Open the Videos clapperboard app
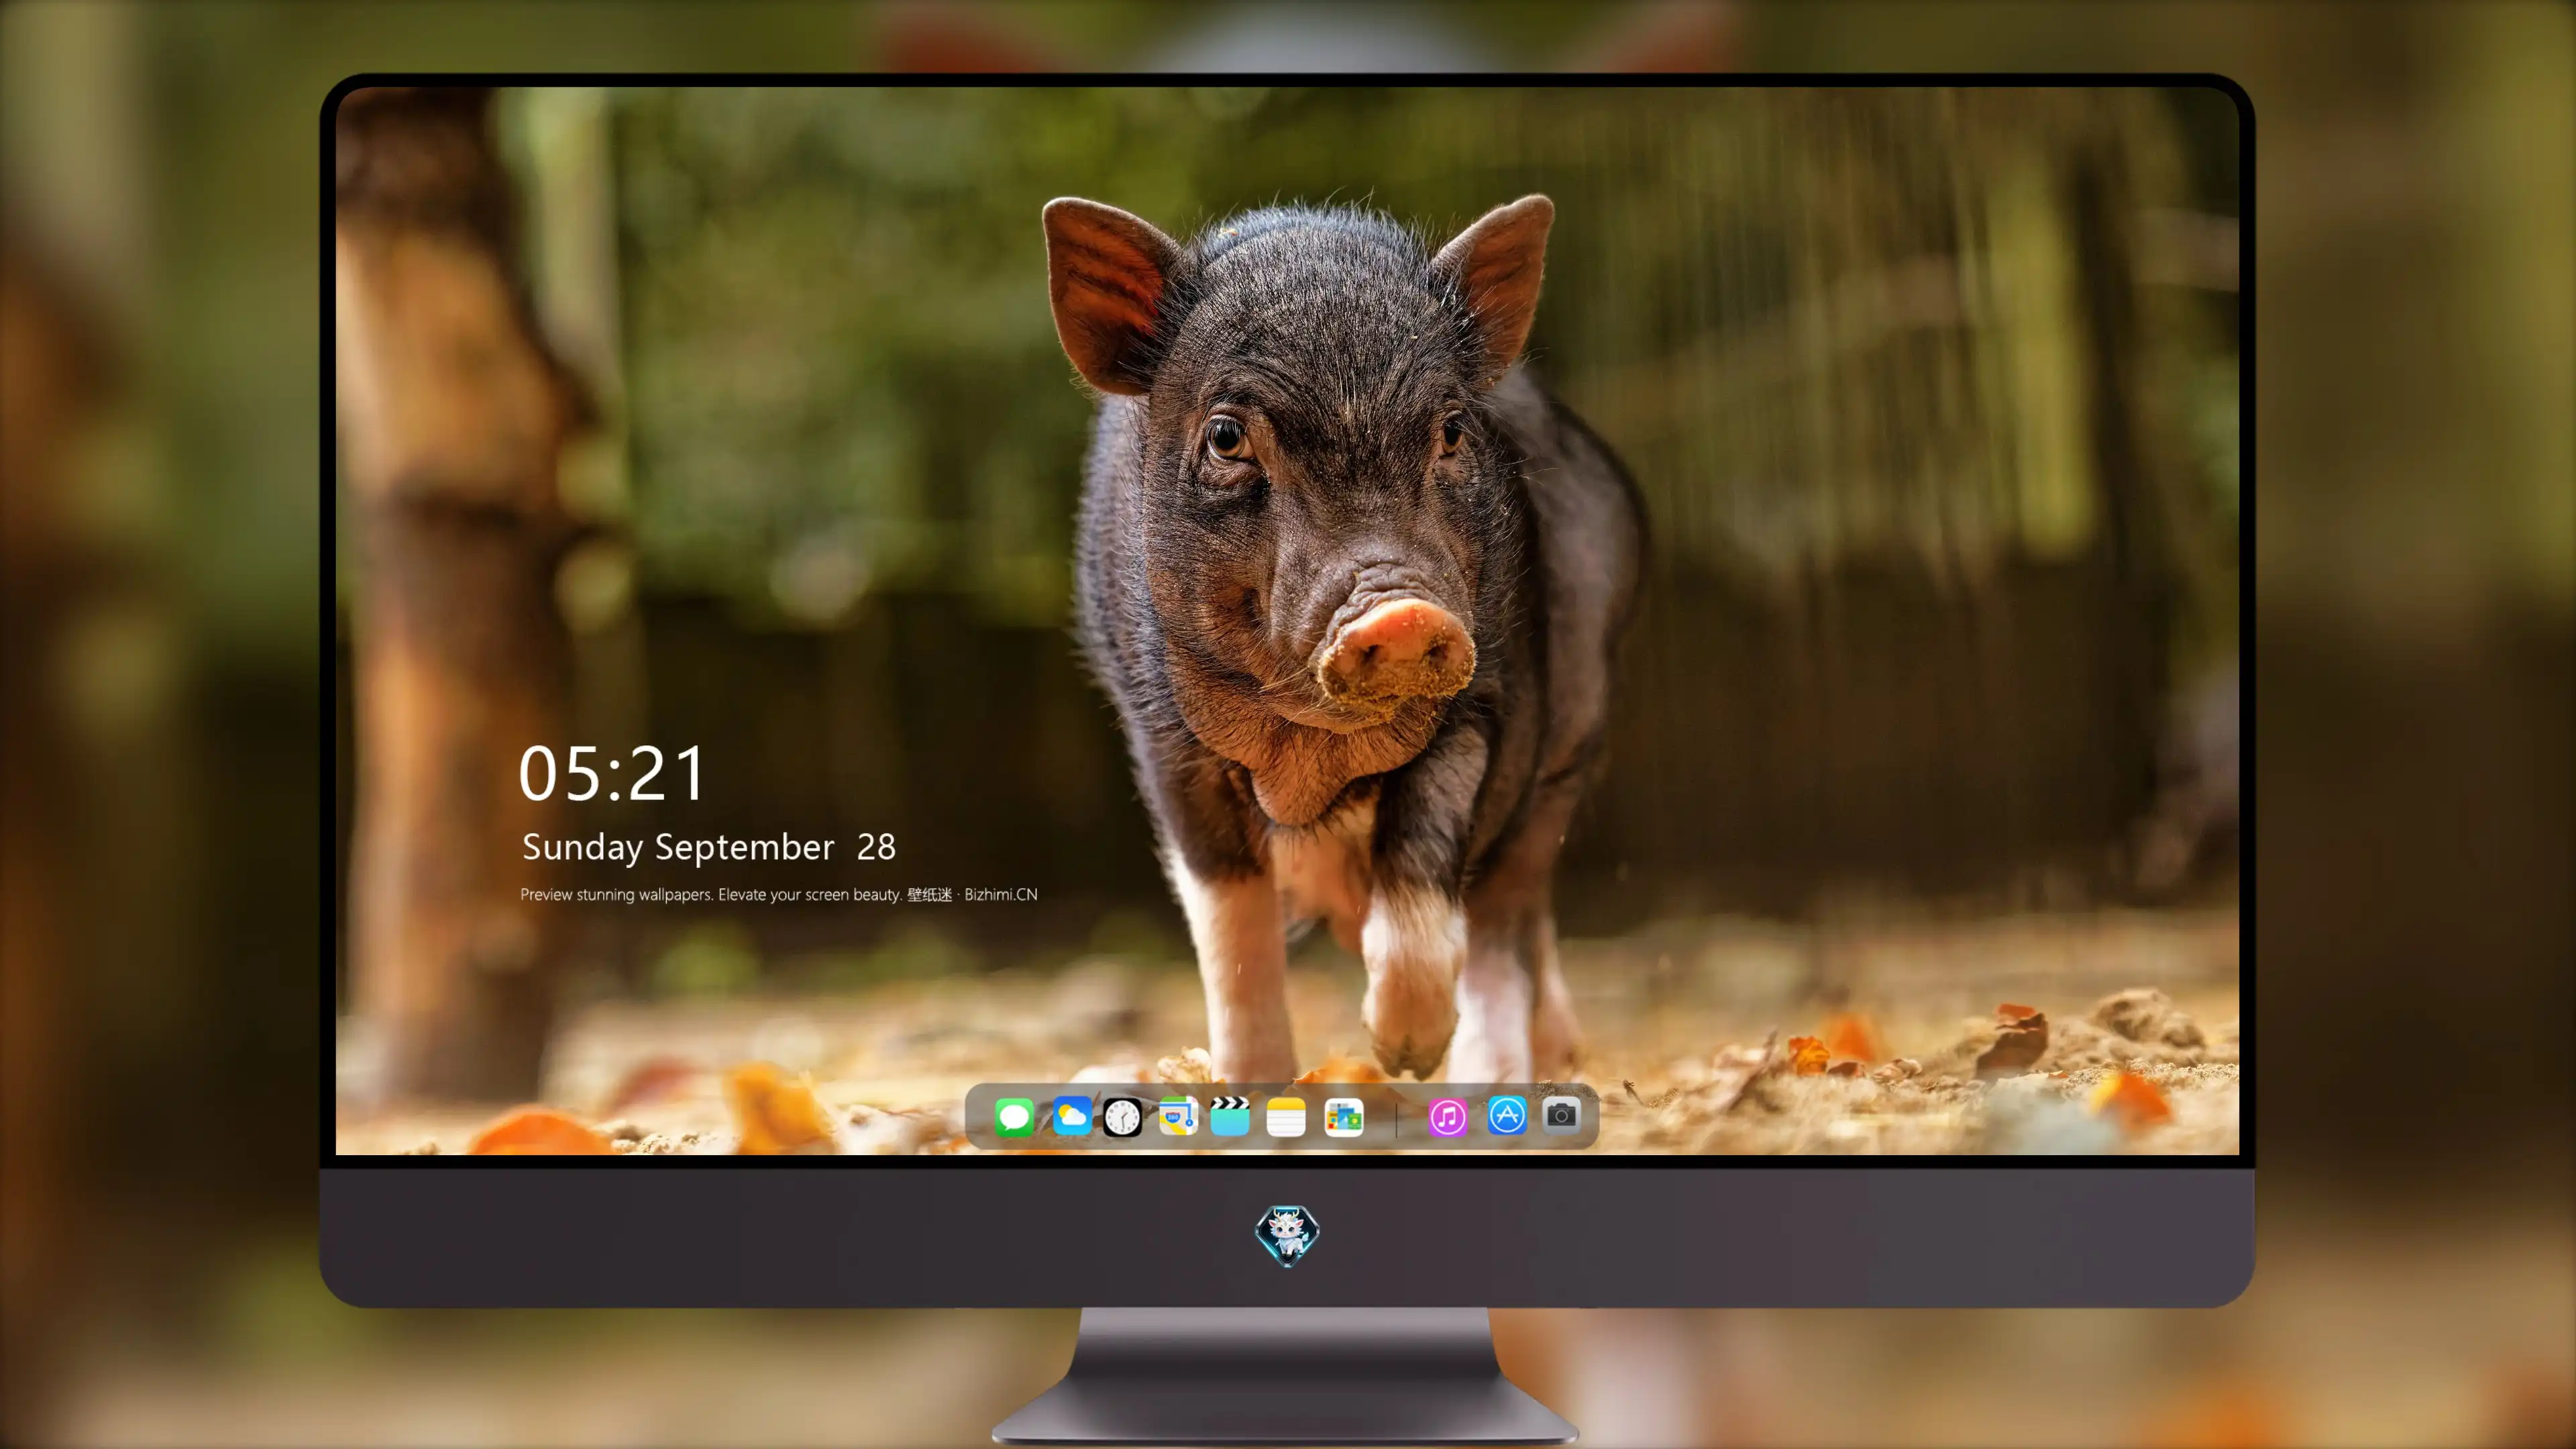Viewport: 2576px width, 1449px height. (1230, 1116)
